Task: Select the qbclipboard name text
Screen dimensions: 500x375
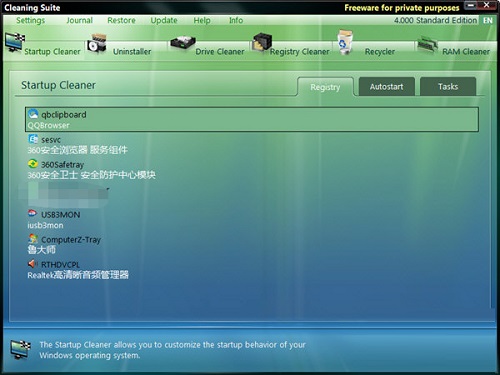Action: coord(64,115)
